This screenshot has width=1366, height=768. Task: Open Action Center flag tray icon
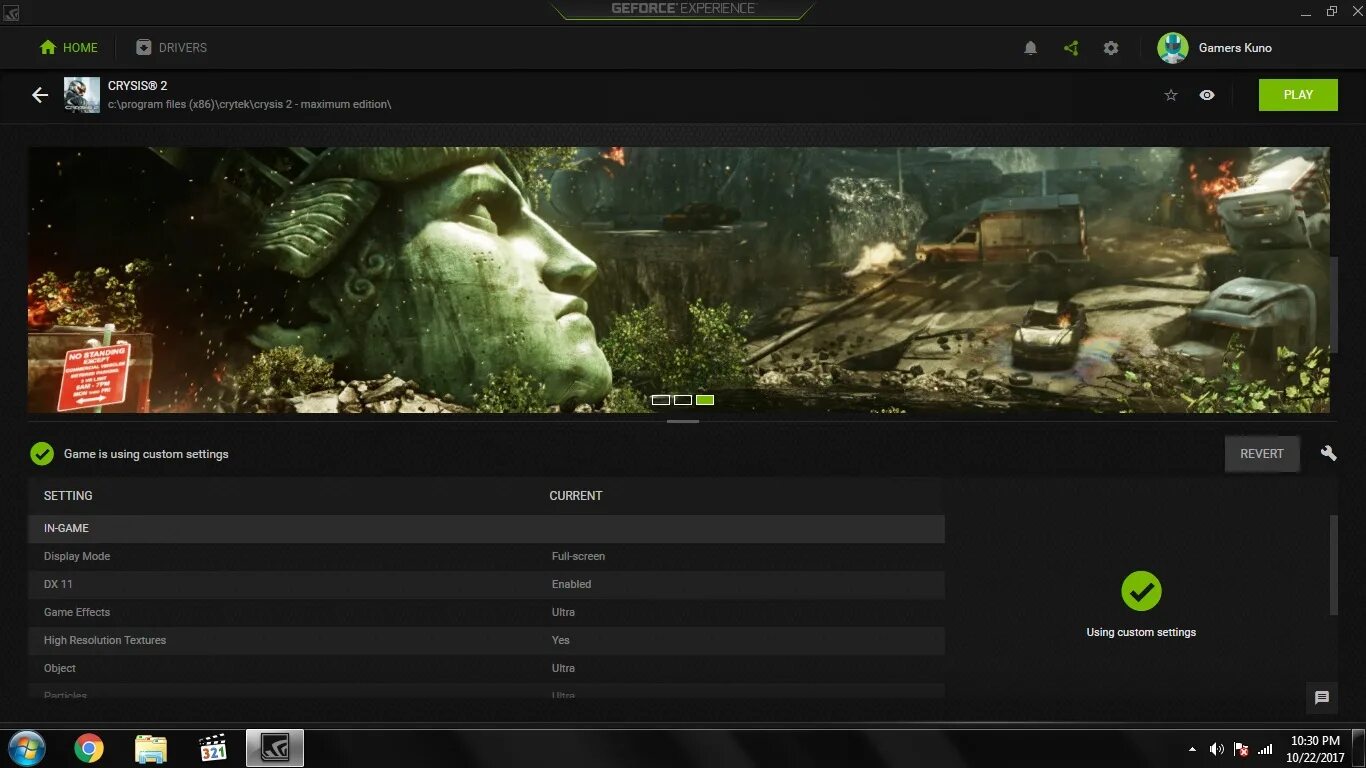[x=1241, y=749]
